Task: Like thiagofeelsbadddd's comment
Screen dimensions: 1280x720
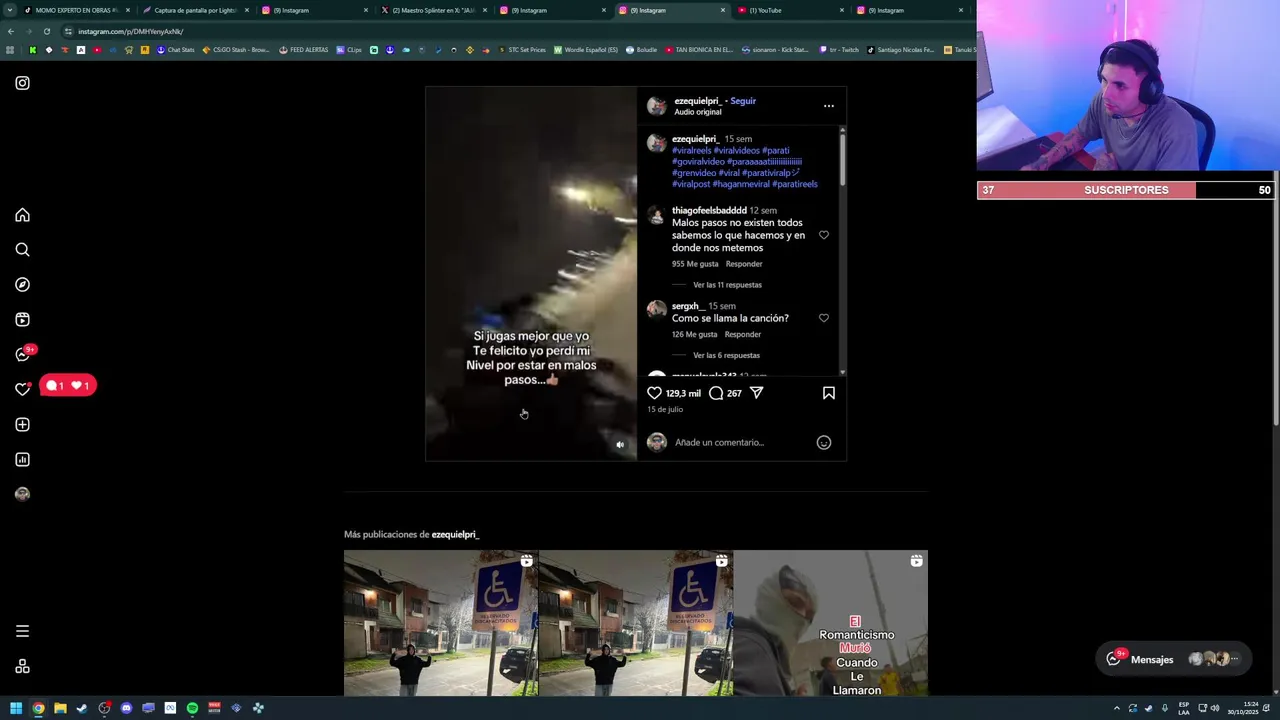Action: 824,235
